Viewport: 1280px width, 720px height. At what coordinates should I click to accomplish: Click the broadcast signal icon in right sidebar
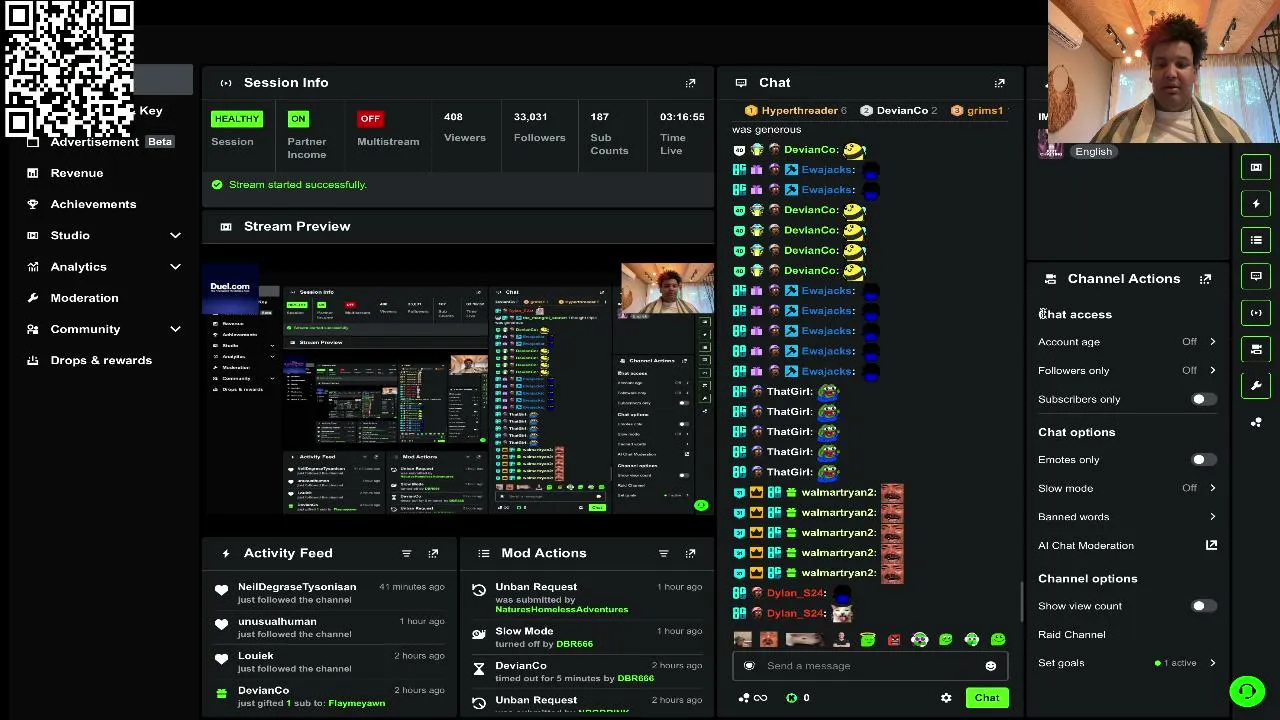[1256, 313]
